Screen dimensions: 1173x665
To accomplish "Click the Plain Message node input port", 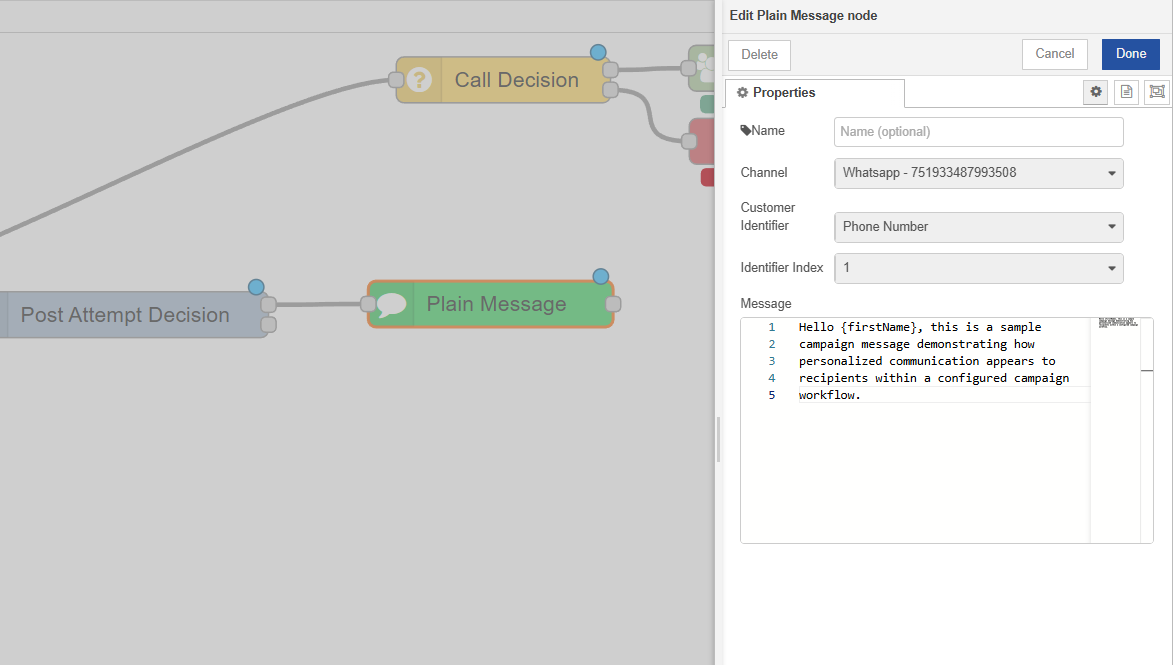I will tap(368, 304).
